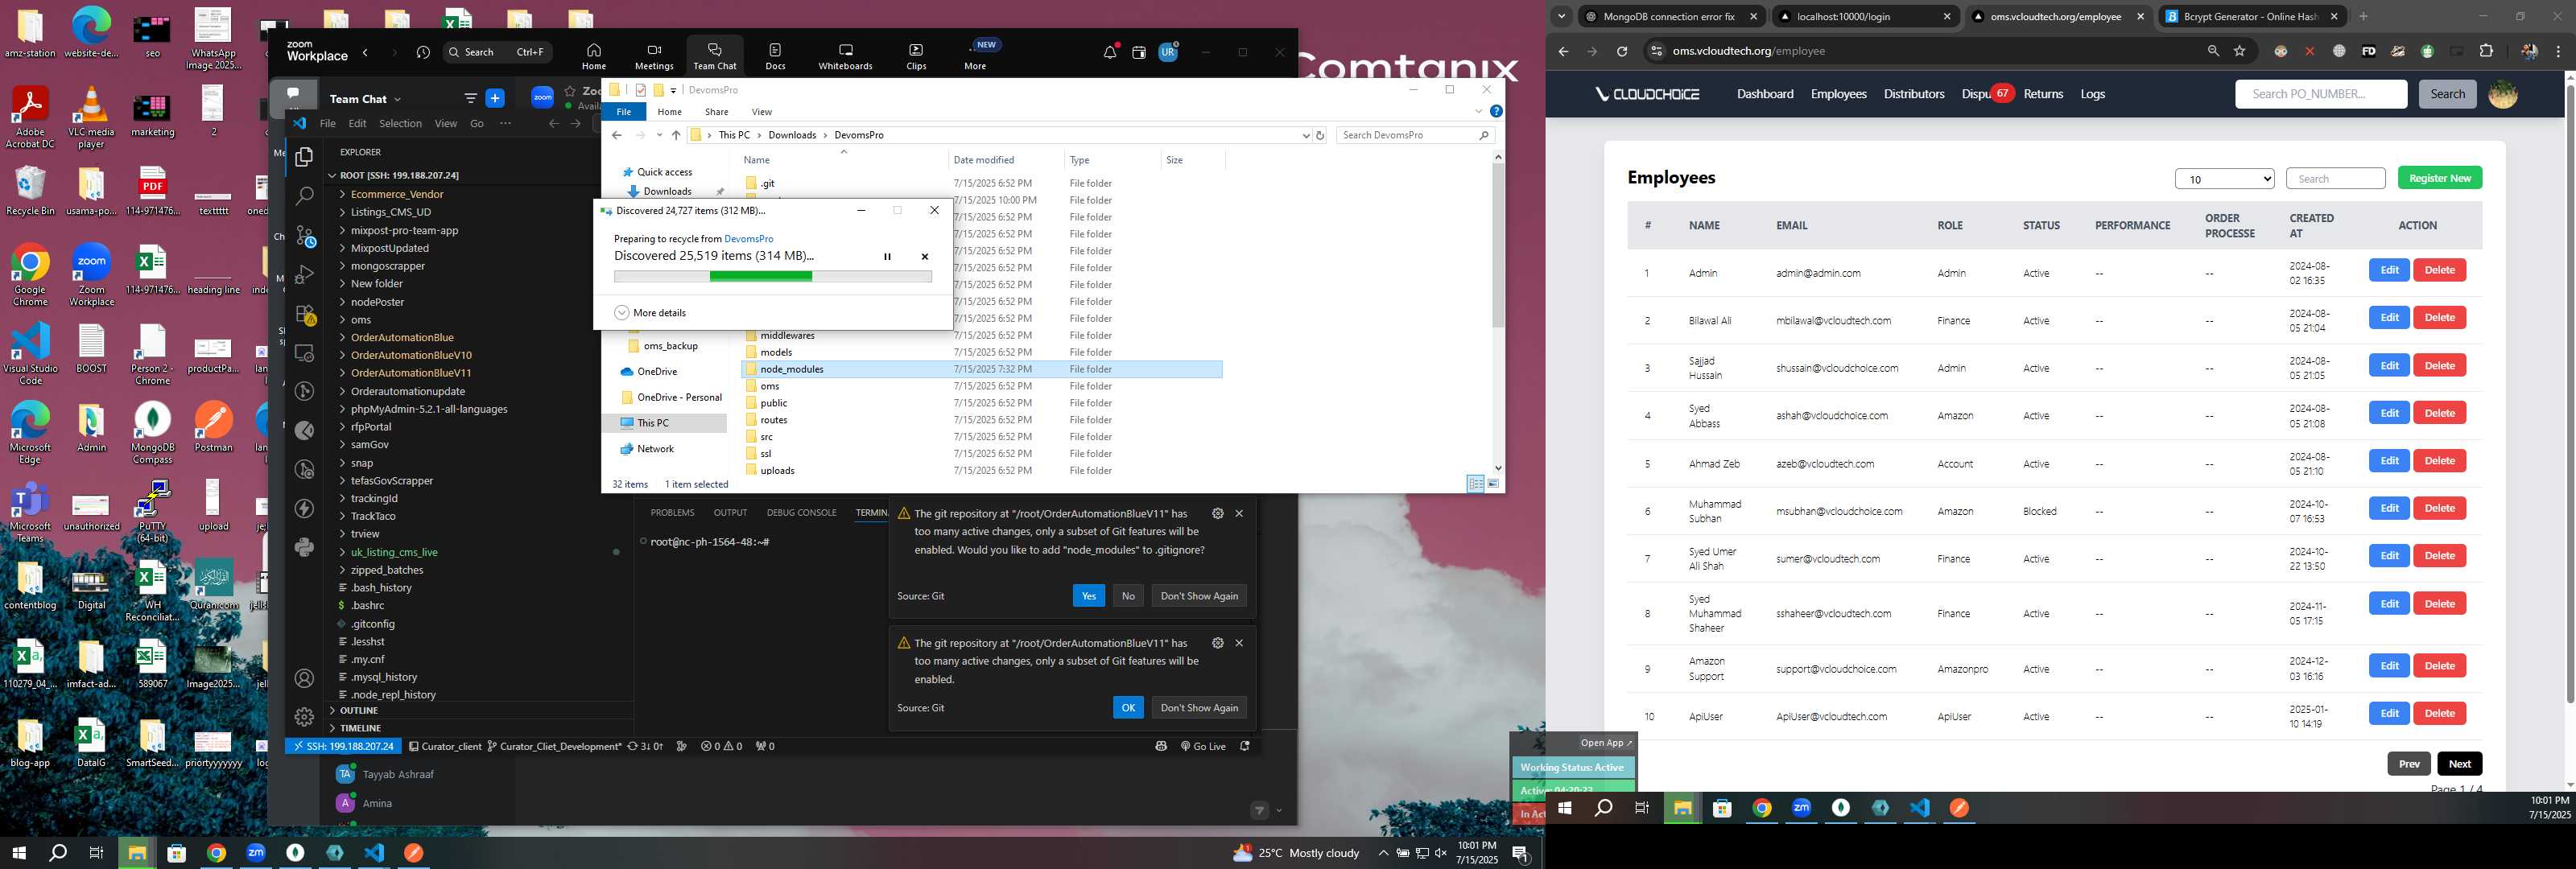The image size is (2576, 869).
Task: Expand the OrderAutomationBlueV11 folder
Action: (410, 373)
